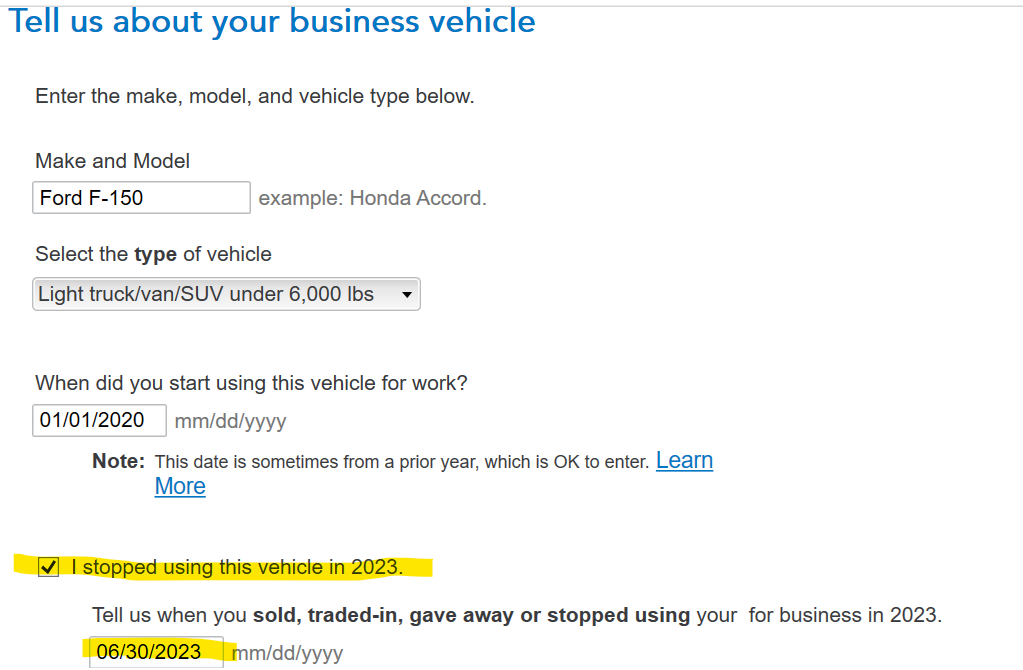This screenshot has width=1023, height=670.
Task: Click the 'Enter the make, model, and vehicle type' instruction
Action: (254, 97)
